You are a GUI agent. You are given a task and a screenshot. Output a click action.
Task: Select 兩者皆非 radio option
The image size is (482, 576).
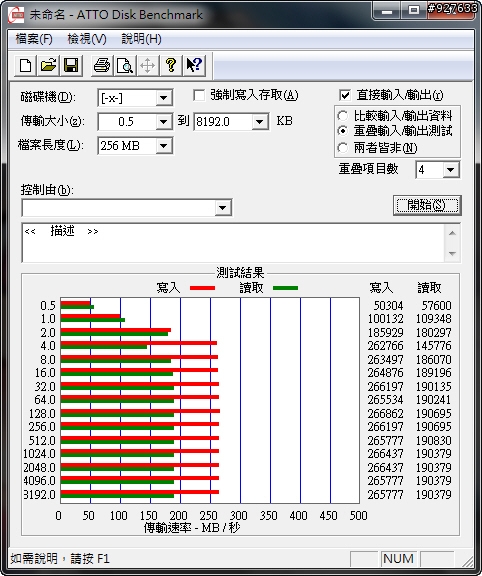(342, 148)
